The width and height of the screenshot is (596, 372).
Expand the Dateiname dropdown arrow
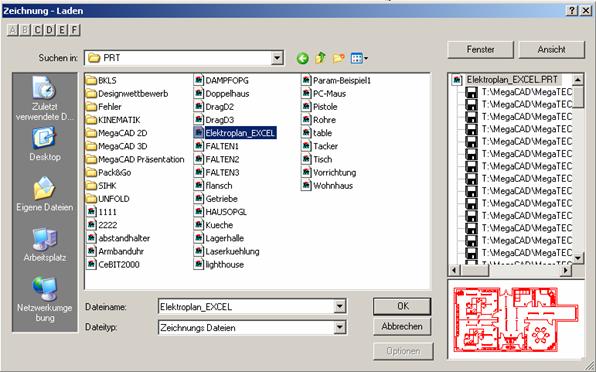(340, 306)
